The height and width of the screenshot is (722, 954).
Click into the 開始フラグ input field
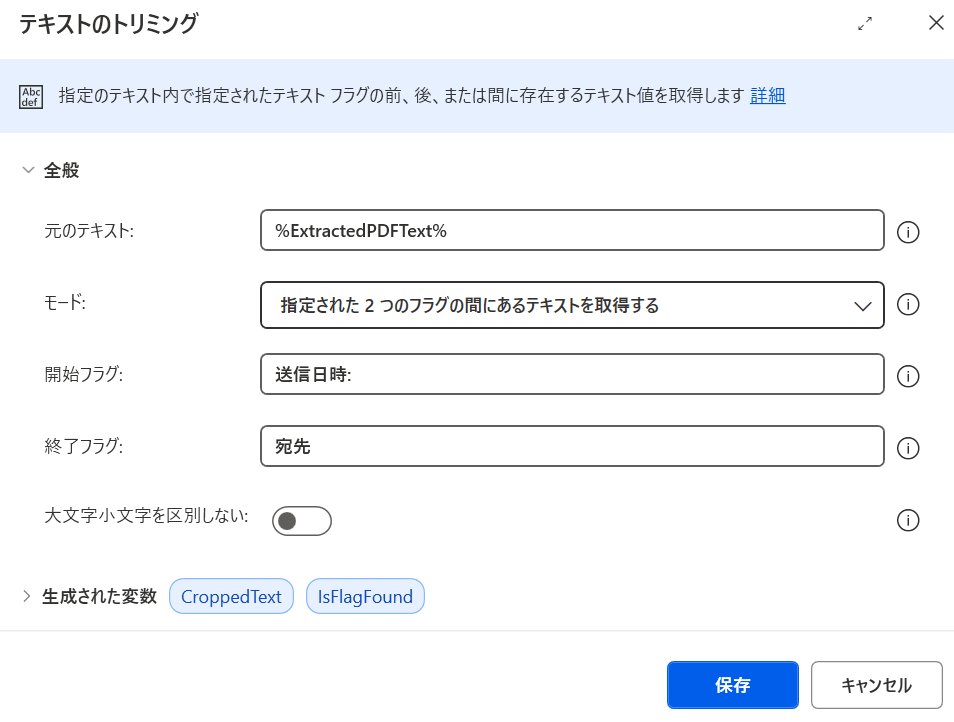point(572,374)
